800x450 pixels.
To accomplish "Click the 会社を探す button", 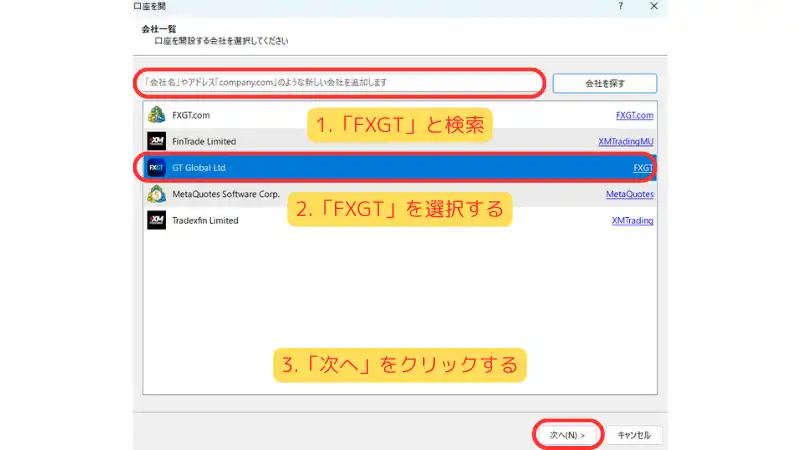I will [x=605, y=83].
